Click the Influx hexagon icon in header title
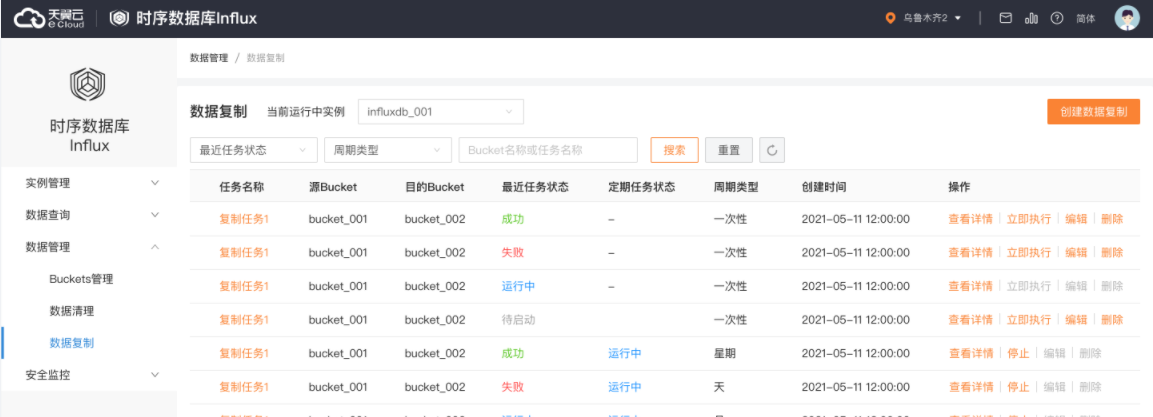 (119, 18)
